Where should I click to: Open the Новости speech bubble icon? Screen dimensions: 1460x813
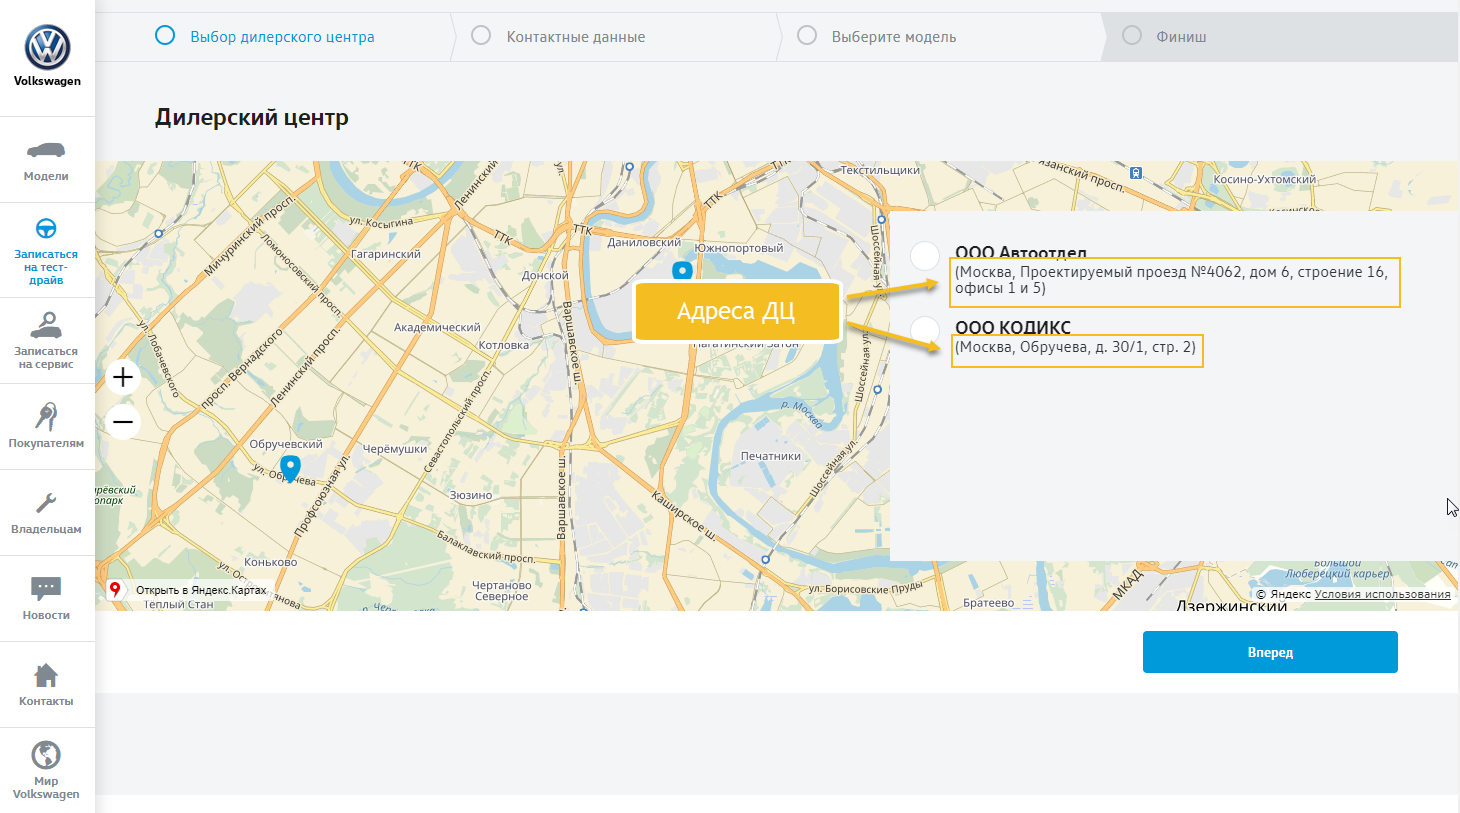(46, 589)
